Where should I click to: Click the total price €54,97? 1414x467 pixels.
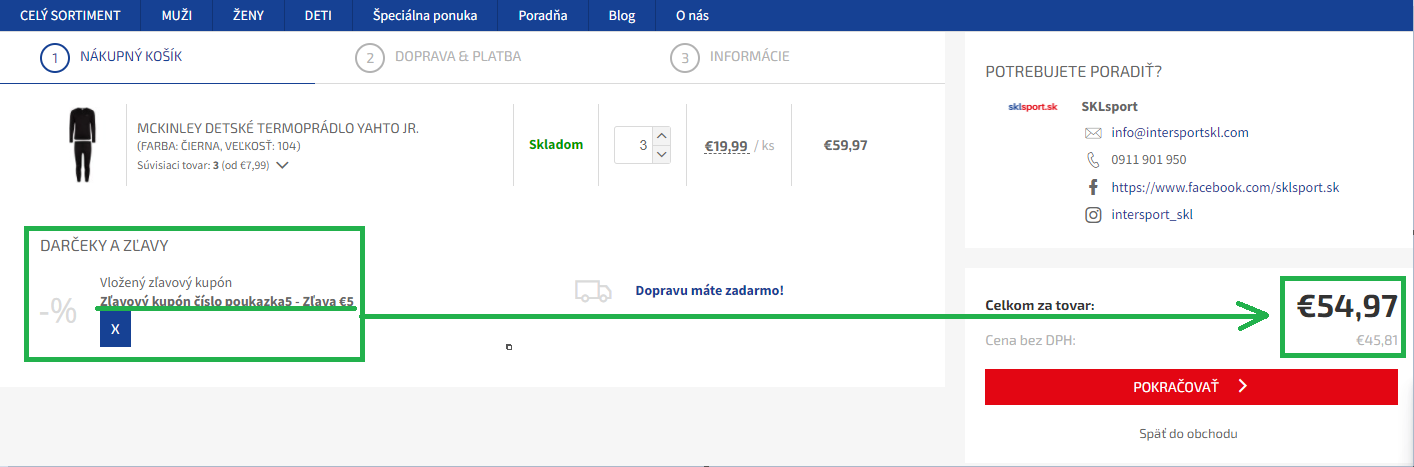click(1347, 309)
